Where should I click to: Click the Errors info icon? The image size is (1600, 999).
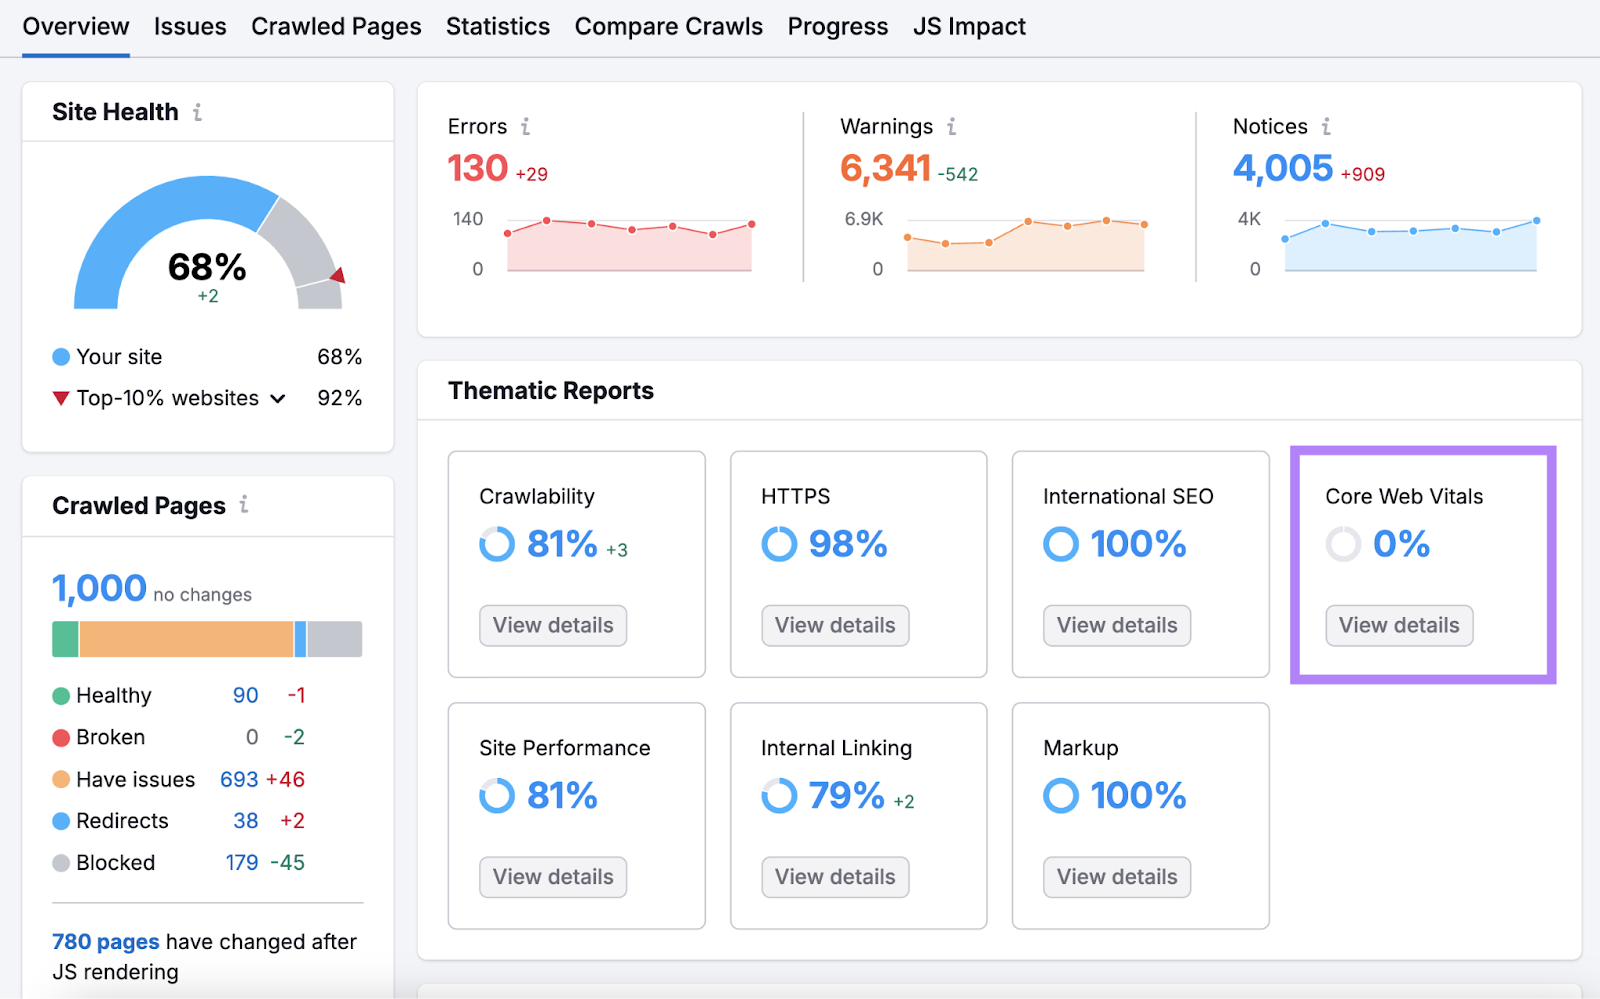coord(525,126)
